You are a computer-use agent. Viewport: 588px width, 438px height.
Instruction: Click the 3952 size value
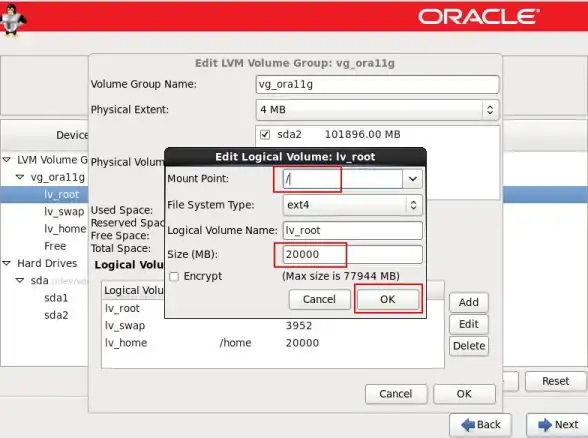pyautogui.click(x=298, y=326)
